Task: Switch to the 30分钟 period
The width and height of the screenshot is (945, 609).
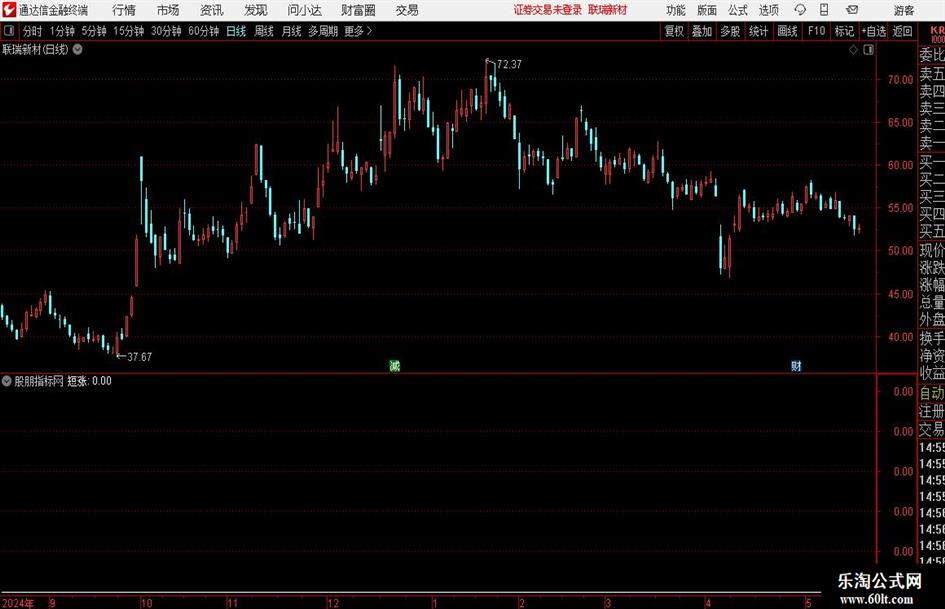Action: tap(166, 31)
